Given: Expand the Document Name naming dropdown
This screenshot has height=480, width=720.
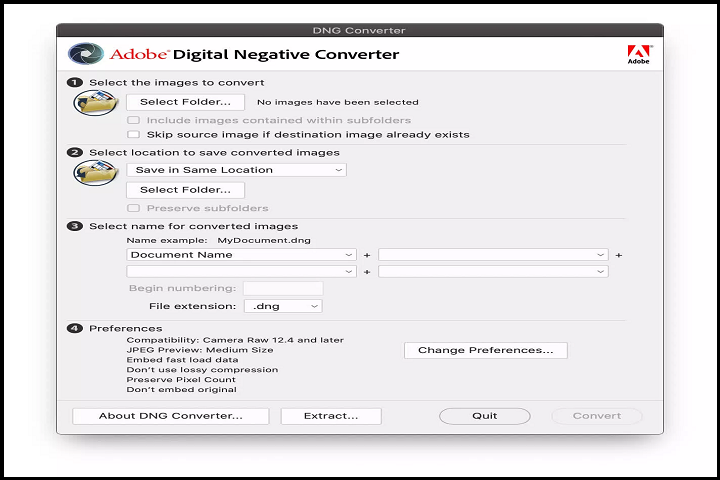Looking at the screenshot, I should coord(241,255).
